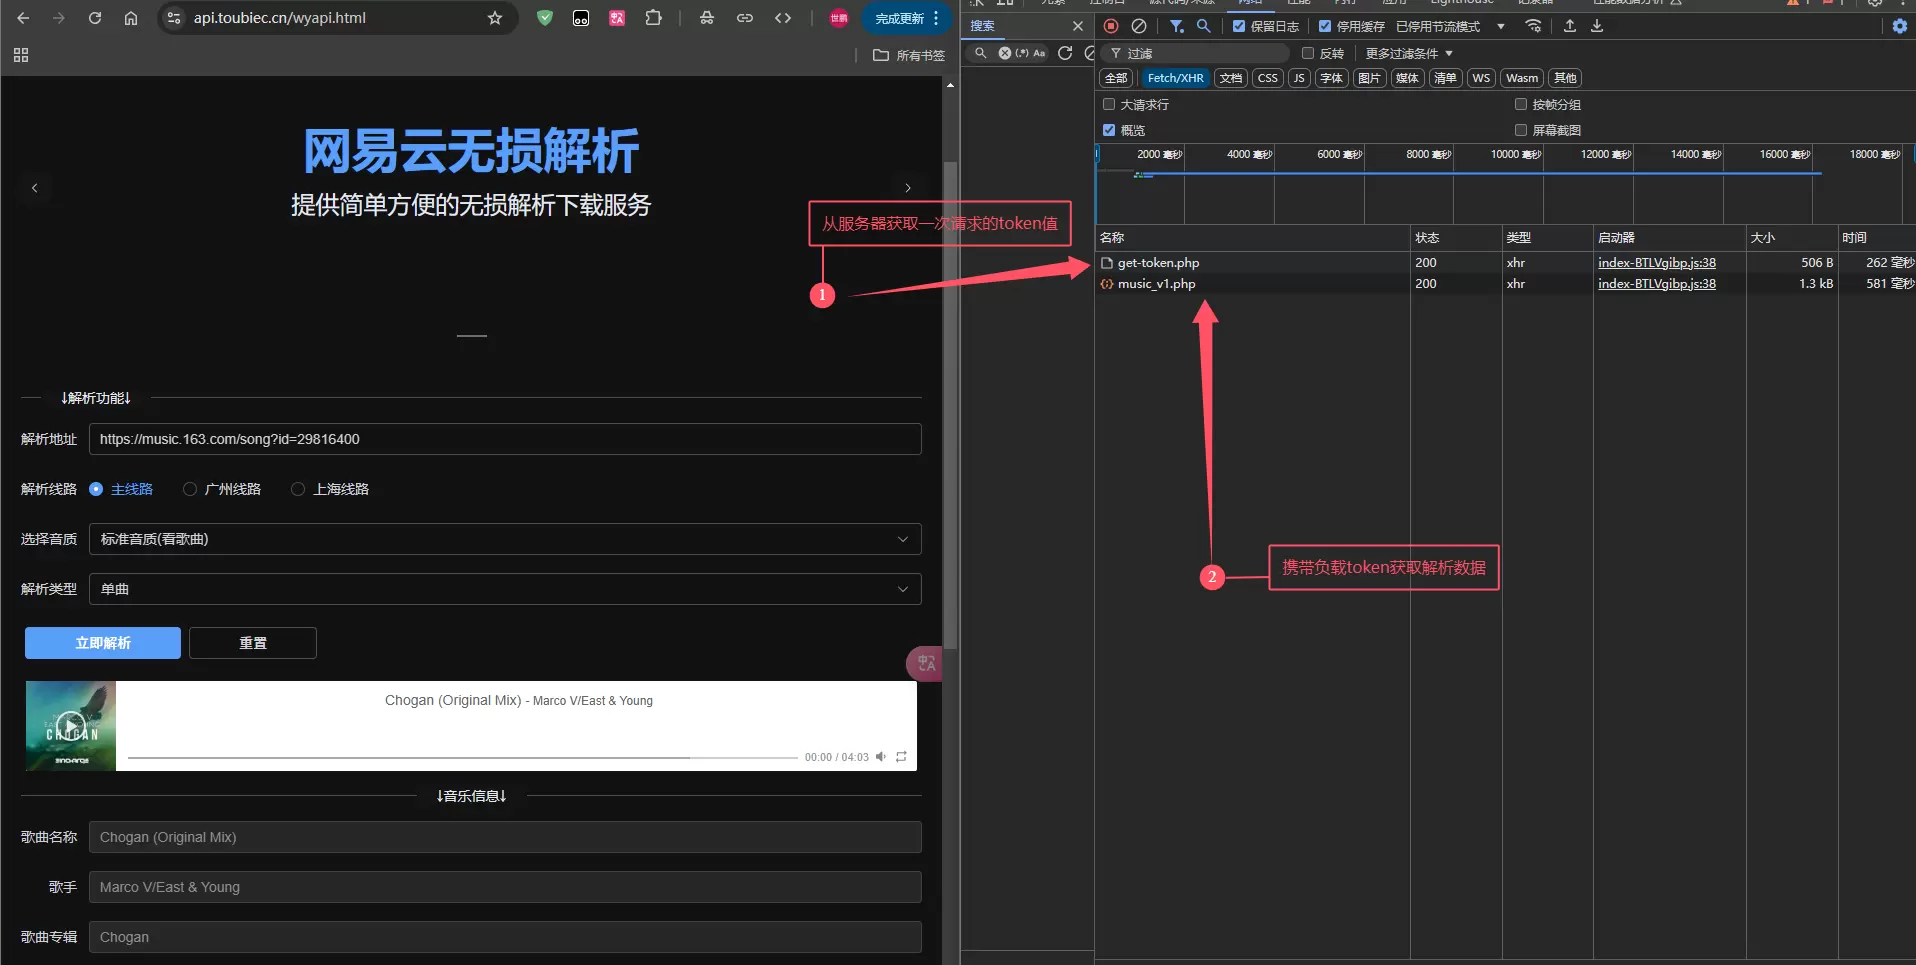Clear the network log
Viewport: 1916px width, 965px height.
[x=1139, y=26]
